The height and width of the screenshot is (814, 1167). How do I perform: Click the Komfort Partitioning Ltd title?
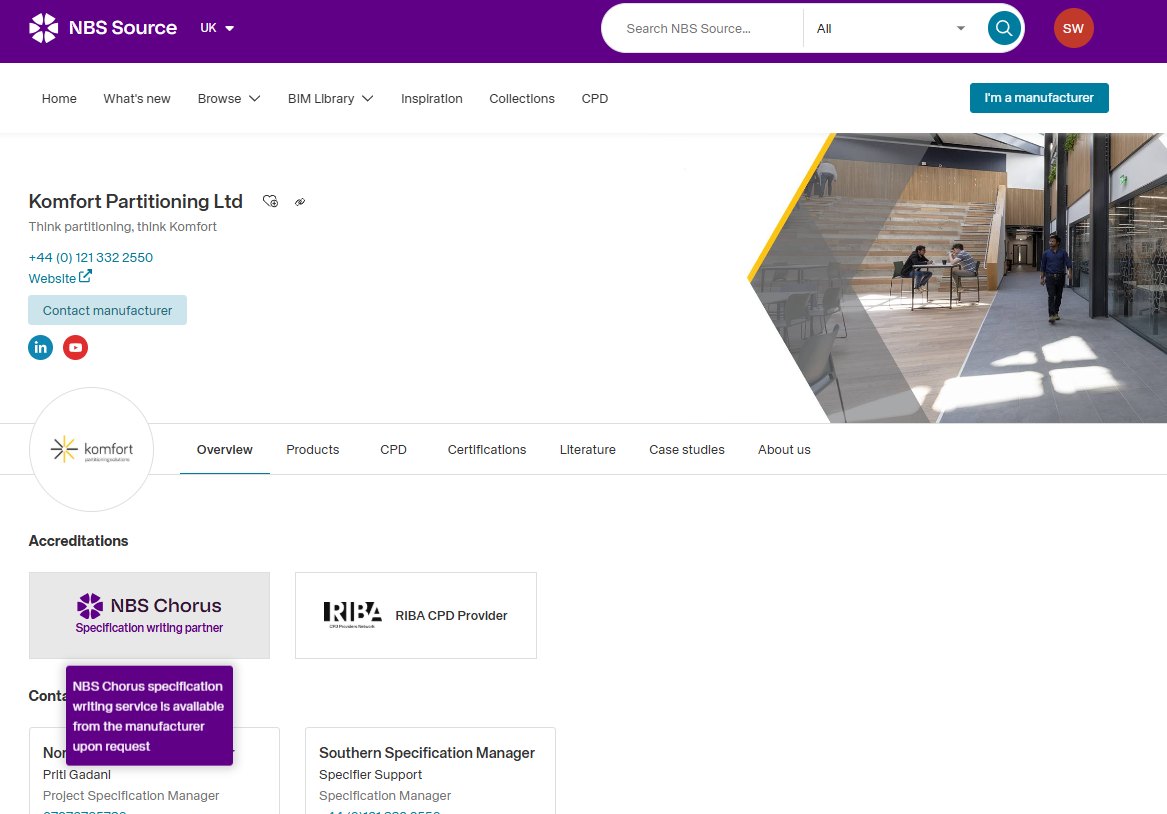[135, 202]
